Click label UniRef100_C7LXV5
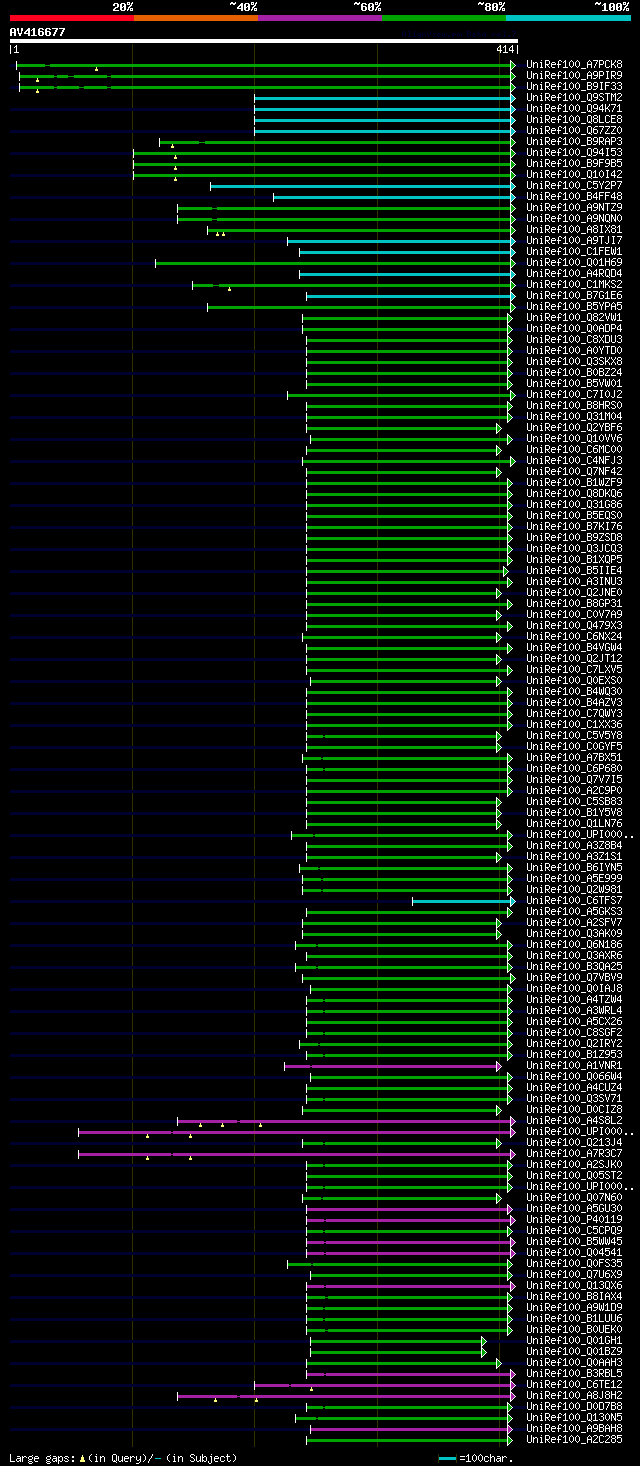 (574, 669)
